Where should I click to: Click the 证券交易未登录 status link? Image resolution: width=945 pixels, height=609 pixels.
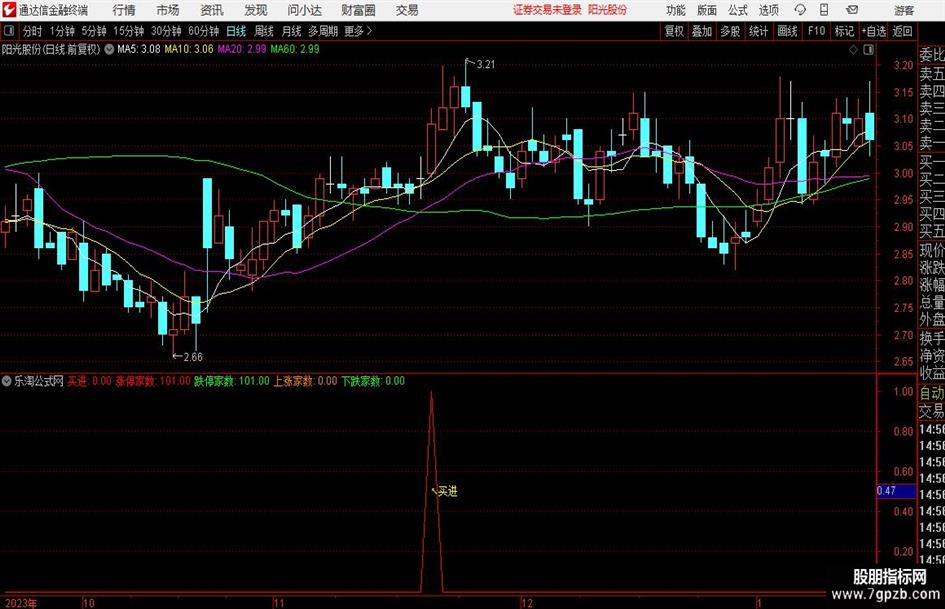pyautogui.click(x=547, y=10)
